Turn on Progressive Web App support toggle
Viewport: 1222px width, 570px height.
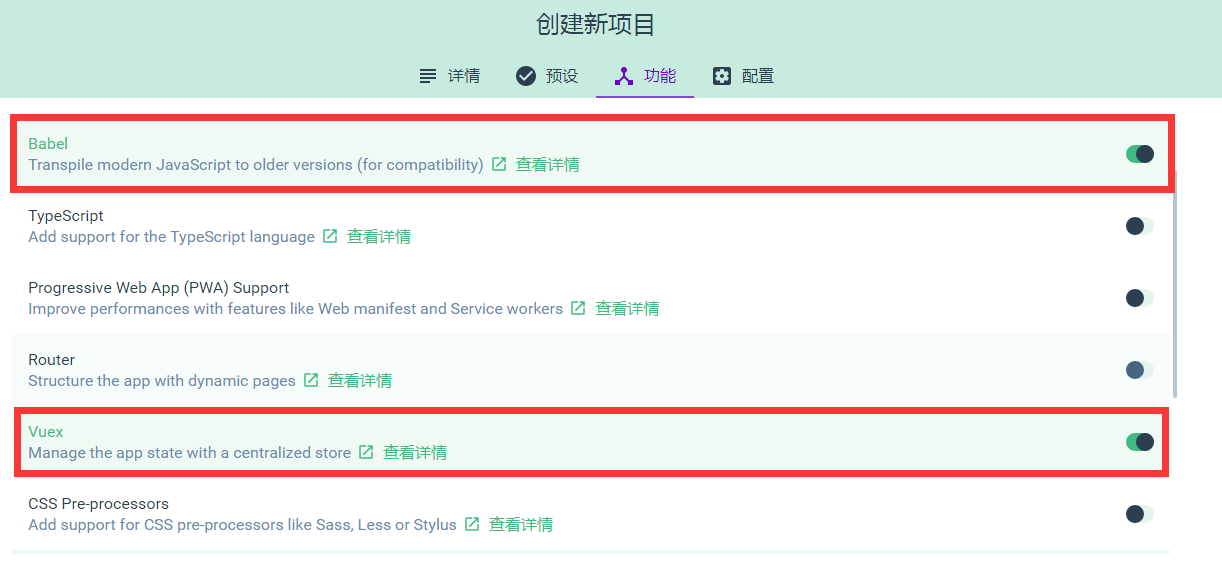pyautogui.click(x=1139, y=298)
